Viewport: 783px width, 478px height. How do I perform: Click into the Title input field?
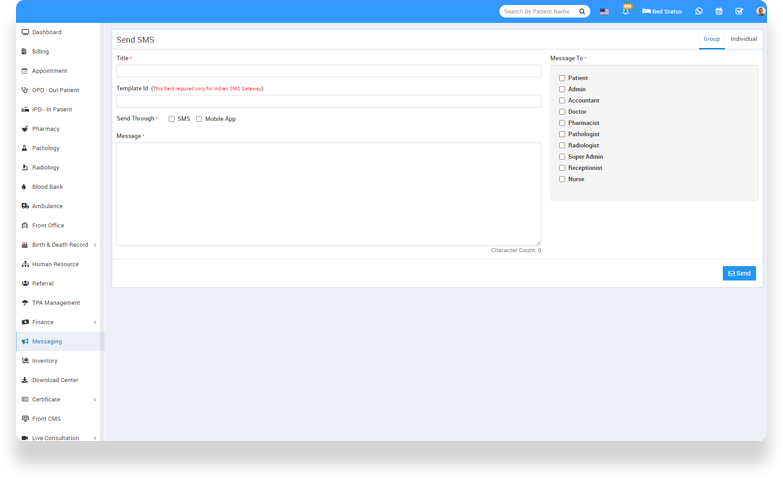pyautogui.click(x=328, y=71)
